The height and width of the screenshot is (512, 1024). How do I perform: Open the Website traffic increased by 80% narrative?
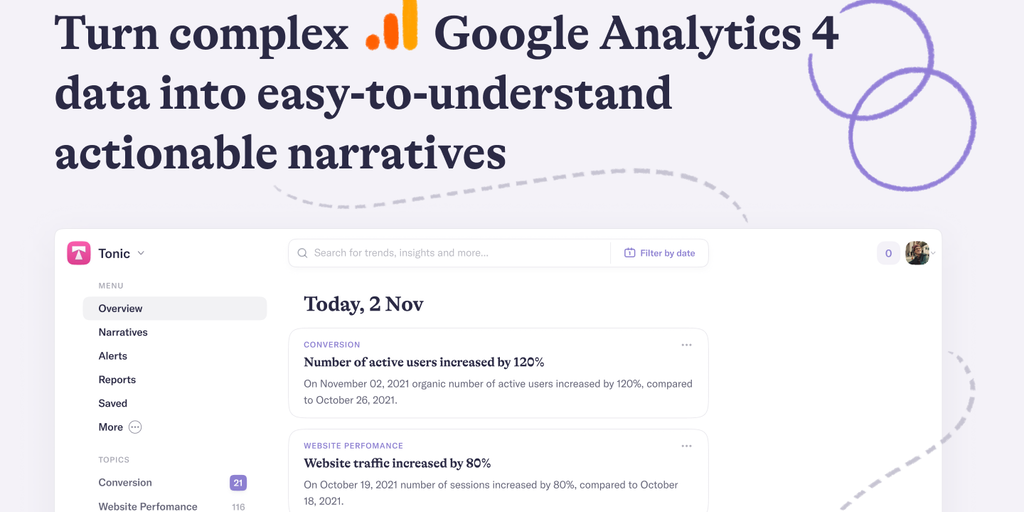click(x=397, y=463)
